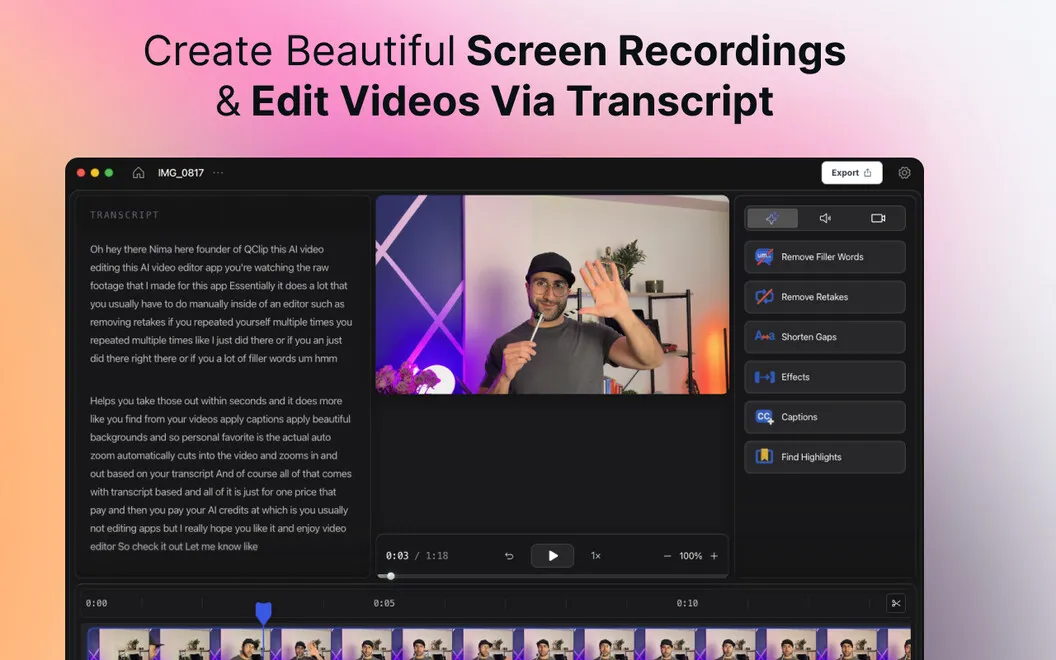Click the 0:10 timeline mark

pyautogui.click(x=687, y=603)
